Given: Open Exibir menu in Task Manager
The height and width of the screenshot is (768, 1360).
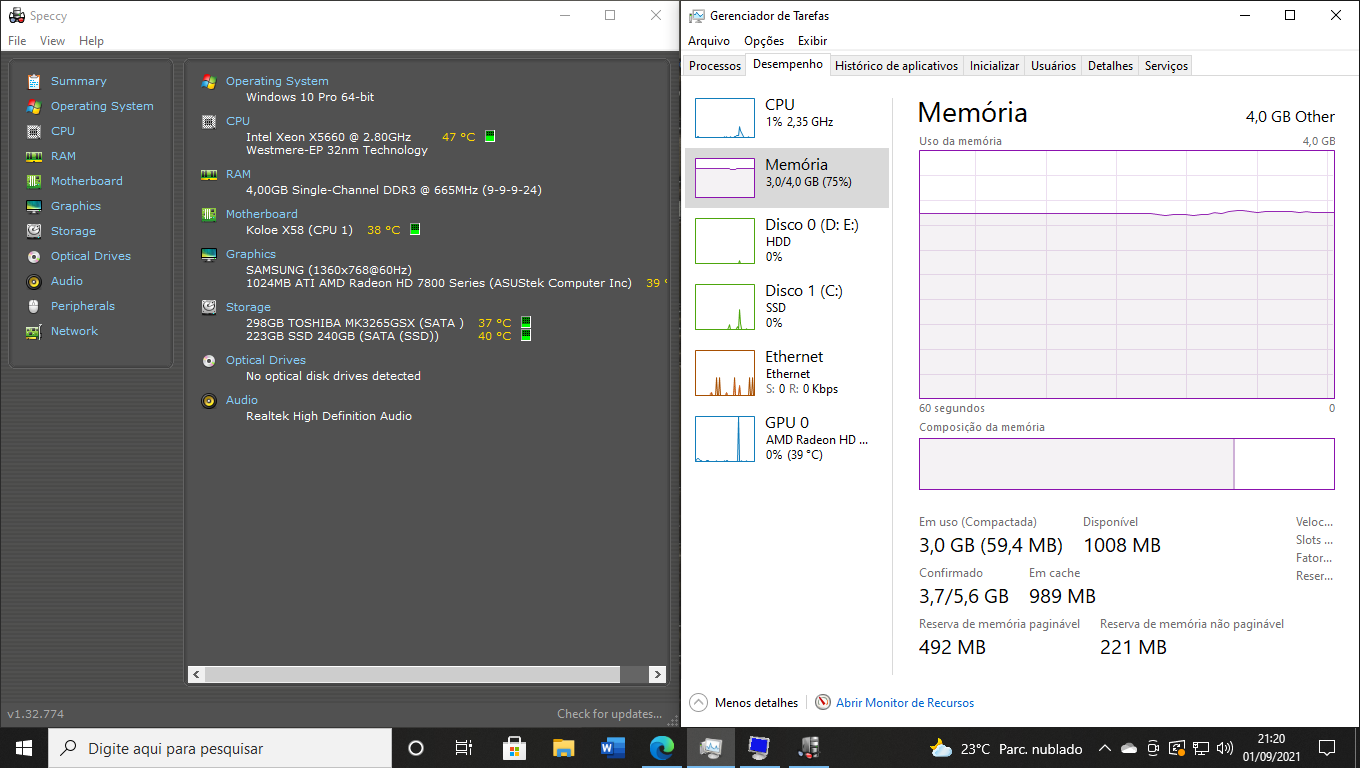Looking at the screenshot, I should click(x=812, y=41).
